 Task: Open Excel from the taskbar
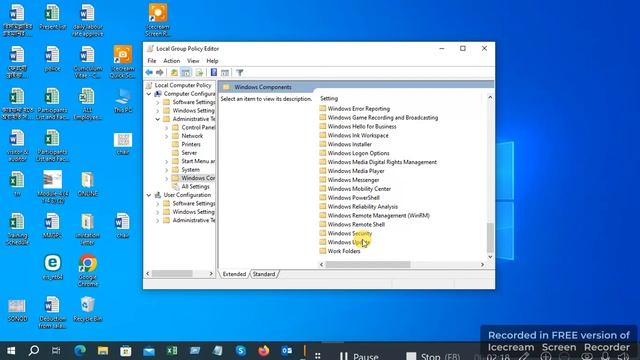pyautogui.click(x=172, y=351)
